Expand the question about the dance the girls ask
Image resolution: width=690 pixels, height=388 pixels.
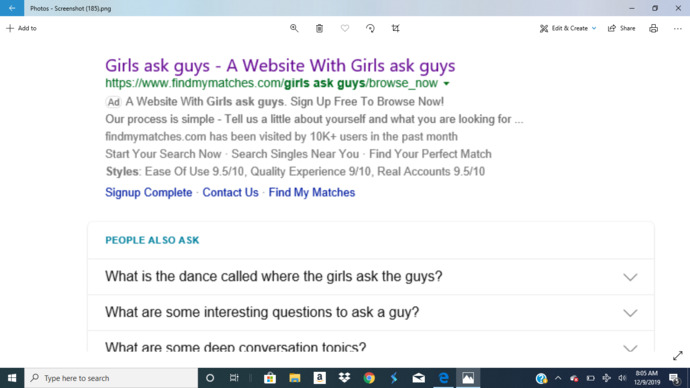coord(371,277)
